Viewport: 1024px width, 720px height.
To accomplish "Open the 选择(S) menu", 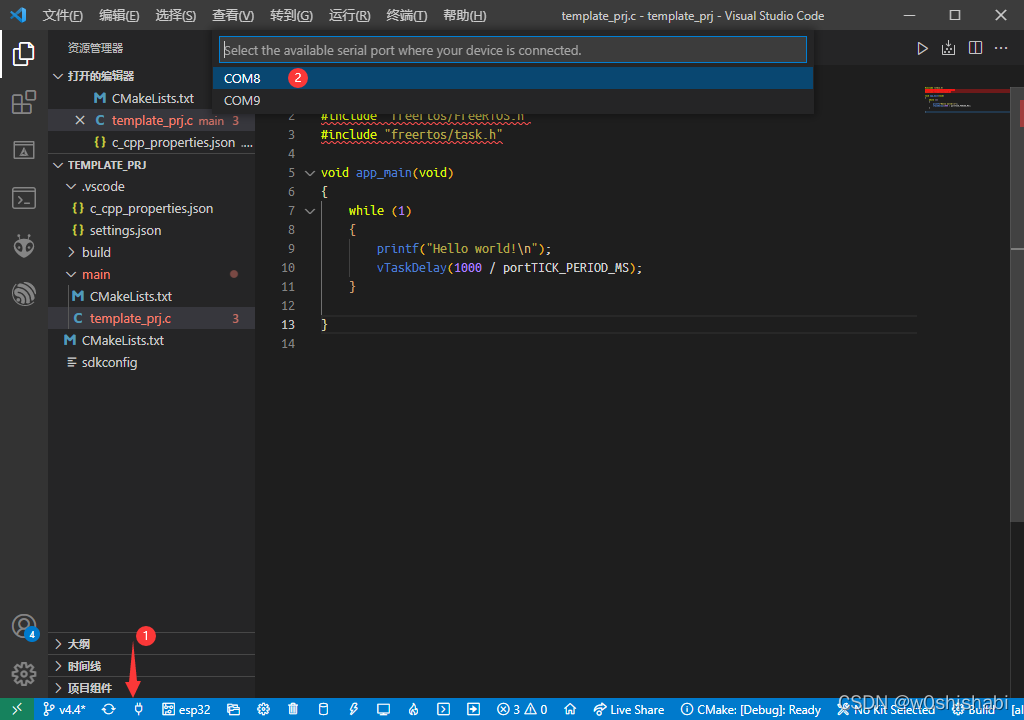I will pos(175,15).
